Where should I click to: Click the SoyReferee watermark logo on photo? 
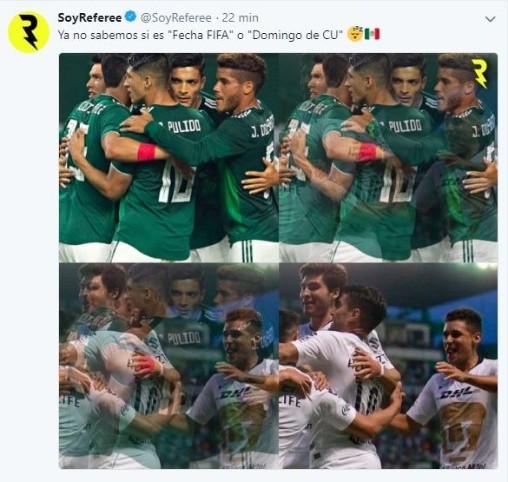tap(479, 74)
